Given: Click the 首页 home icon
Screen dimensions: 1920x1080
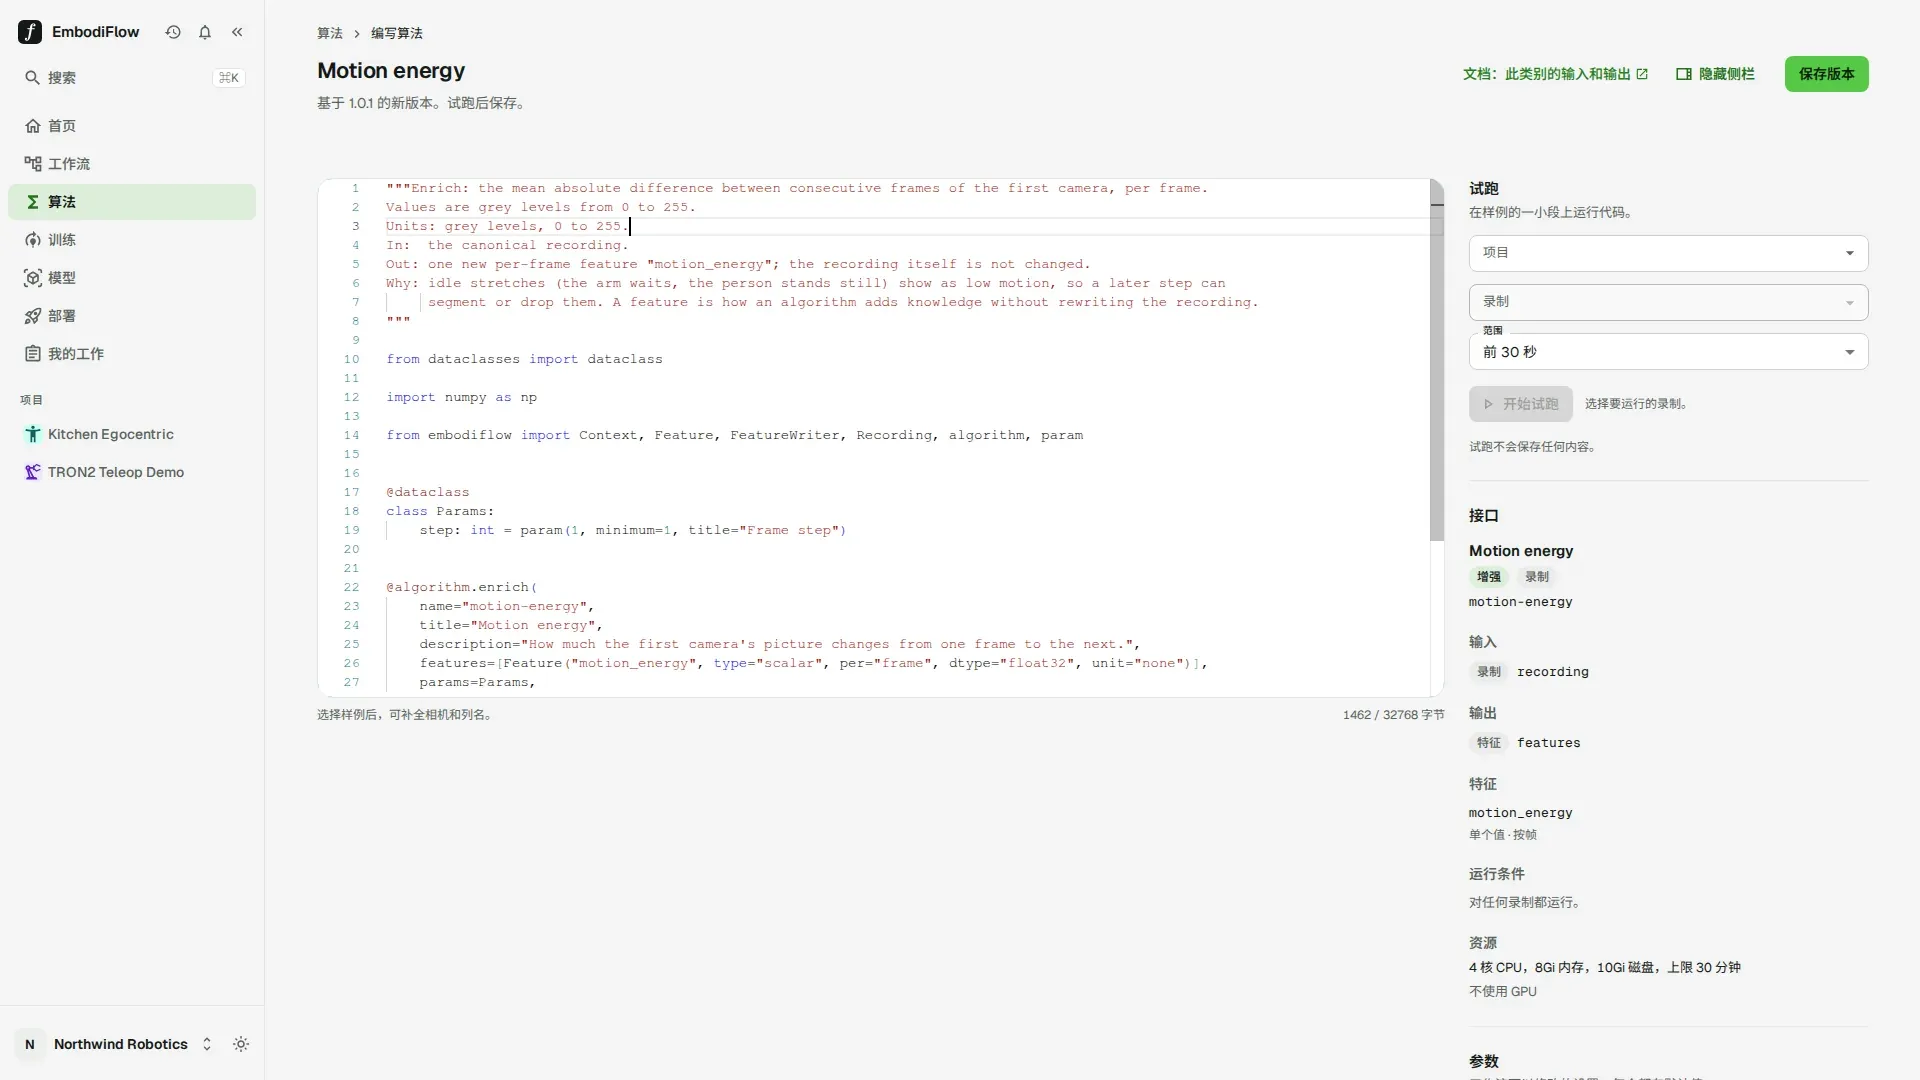Looking at the screenshot, I should click(x=33, y=126).
